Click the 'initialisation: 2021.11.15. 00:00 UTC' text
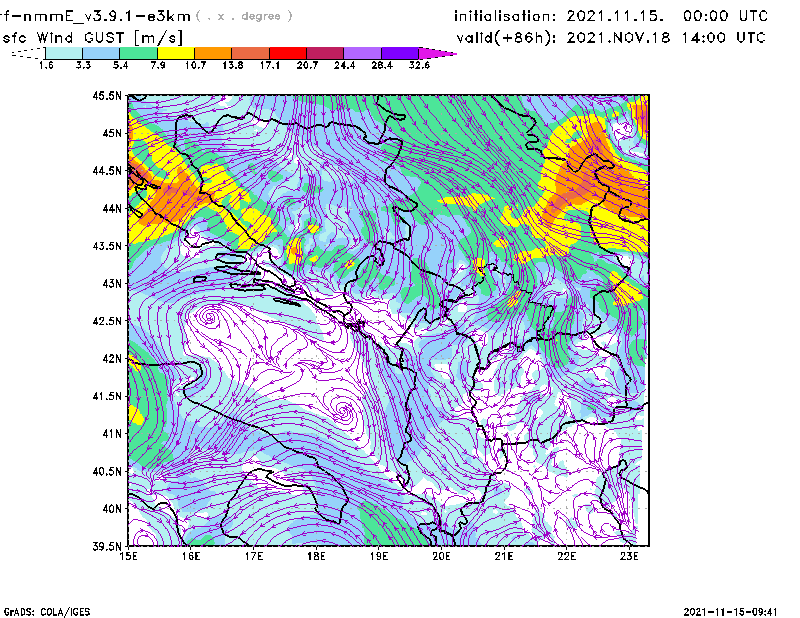 [x=611, y=16]
